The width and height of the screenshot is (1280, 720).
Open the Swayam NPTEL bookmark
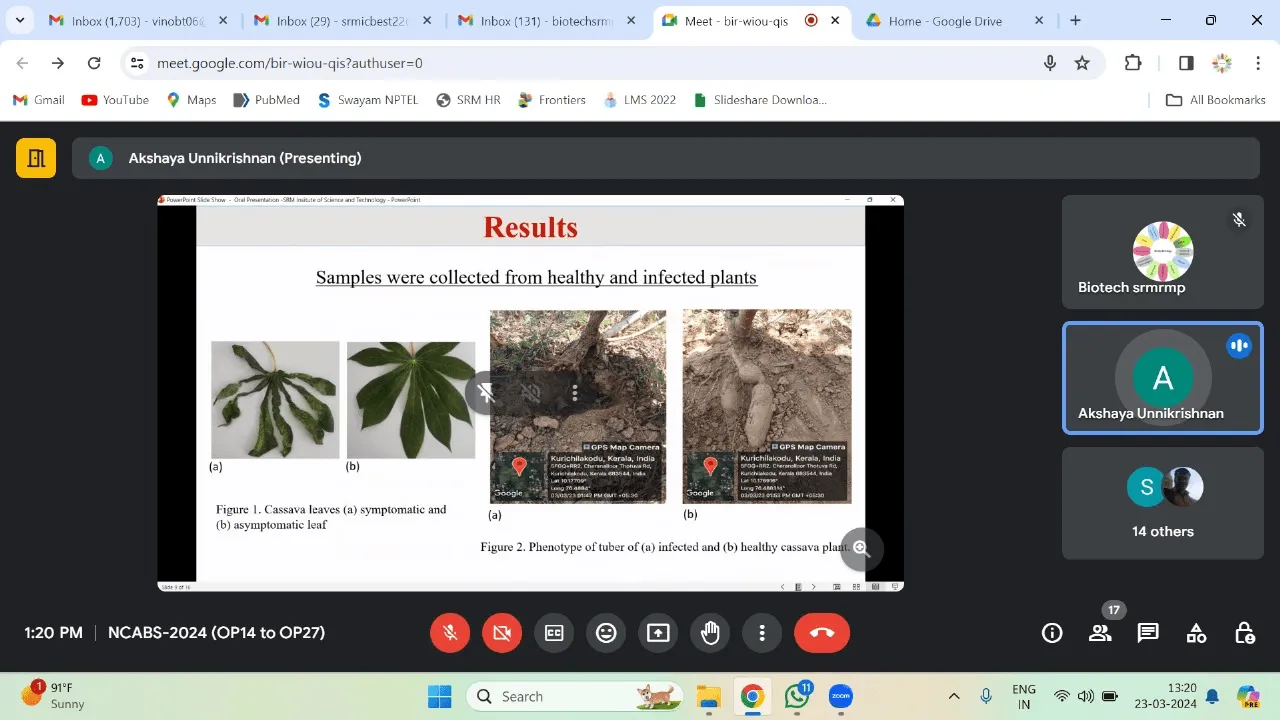pos(367,100)
